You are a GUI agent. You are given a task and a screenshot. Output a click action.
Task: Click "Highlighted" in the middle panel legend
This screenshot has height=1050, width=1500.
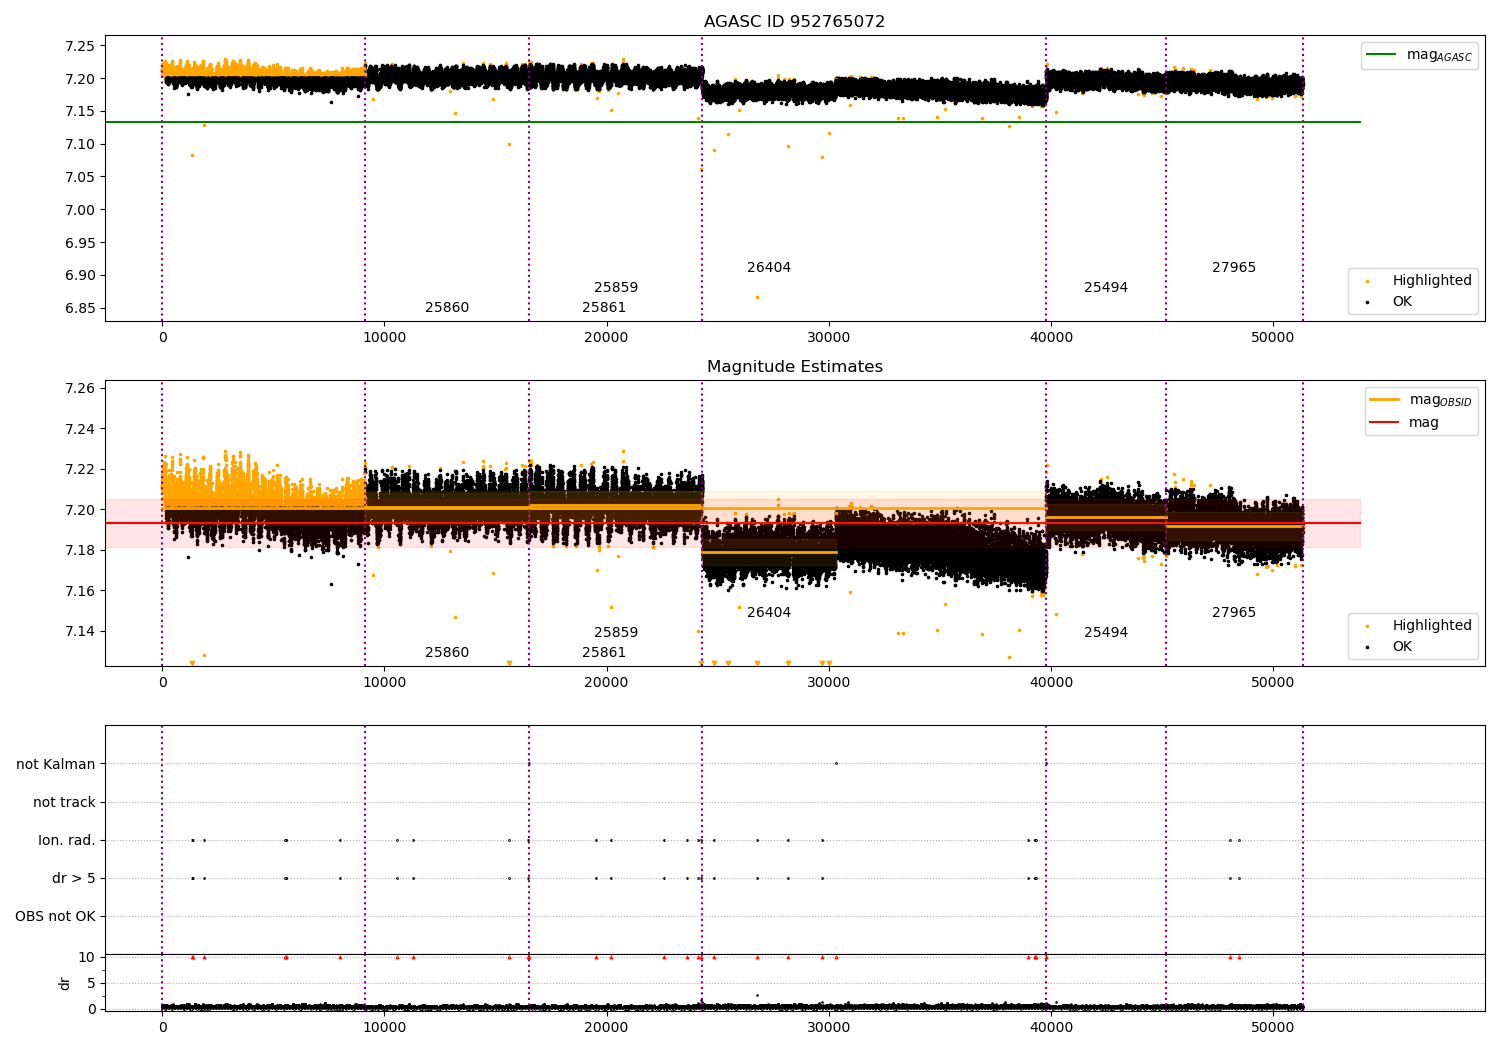pyautogui.click(x=1432, y=625)
